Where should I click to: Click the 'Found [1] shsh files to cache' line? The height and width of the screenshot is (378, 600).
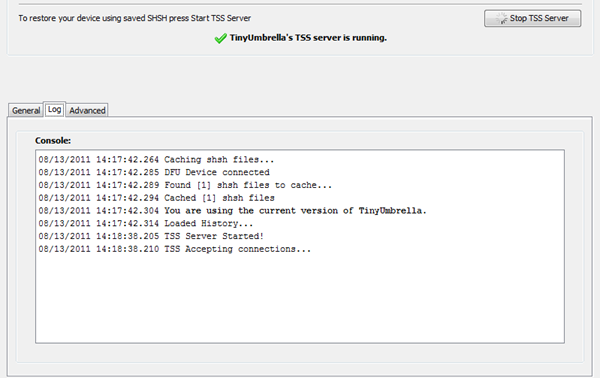pos(185,185)
